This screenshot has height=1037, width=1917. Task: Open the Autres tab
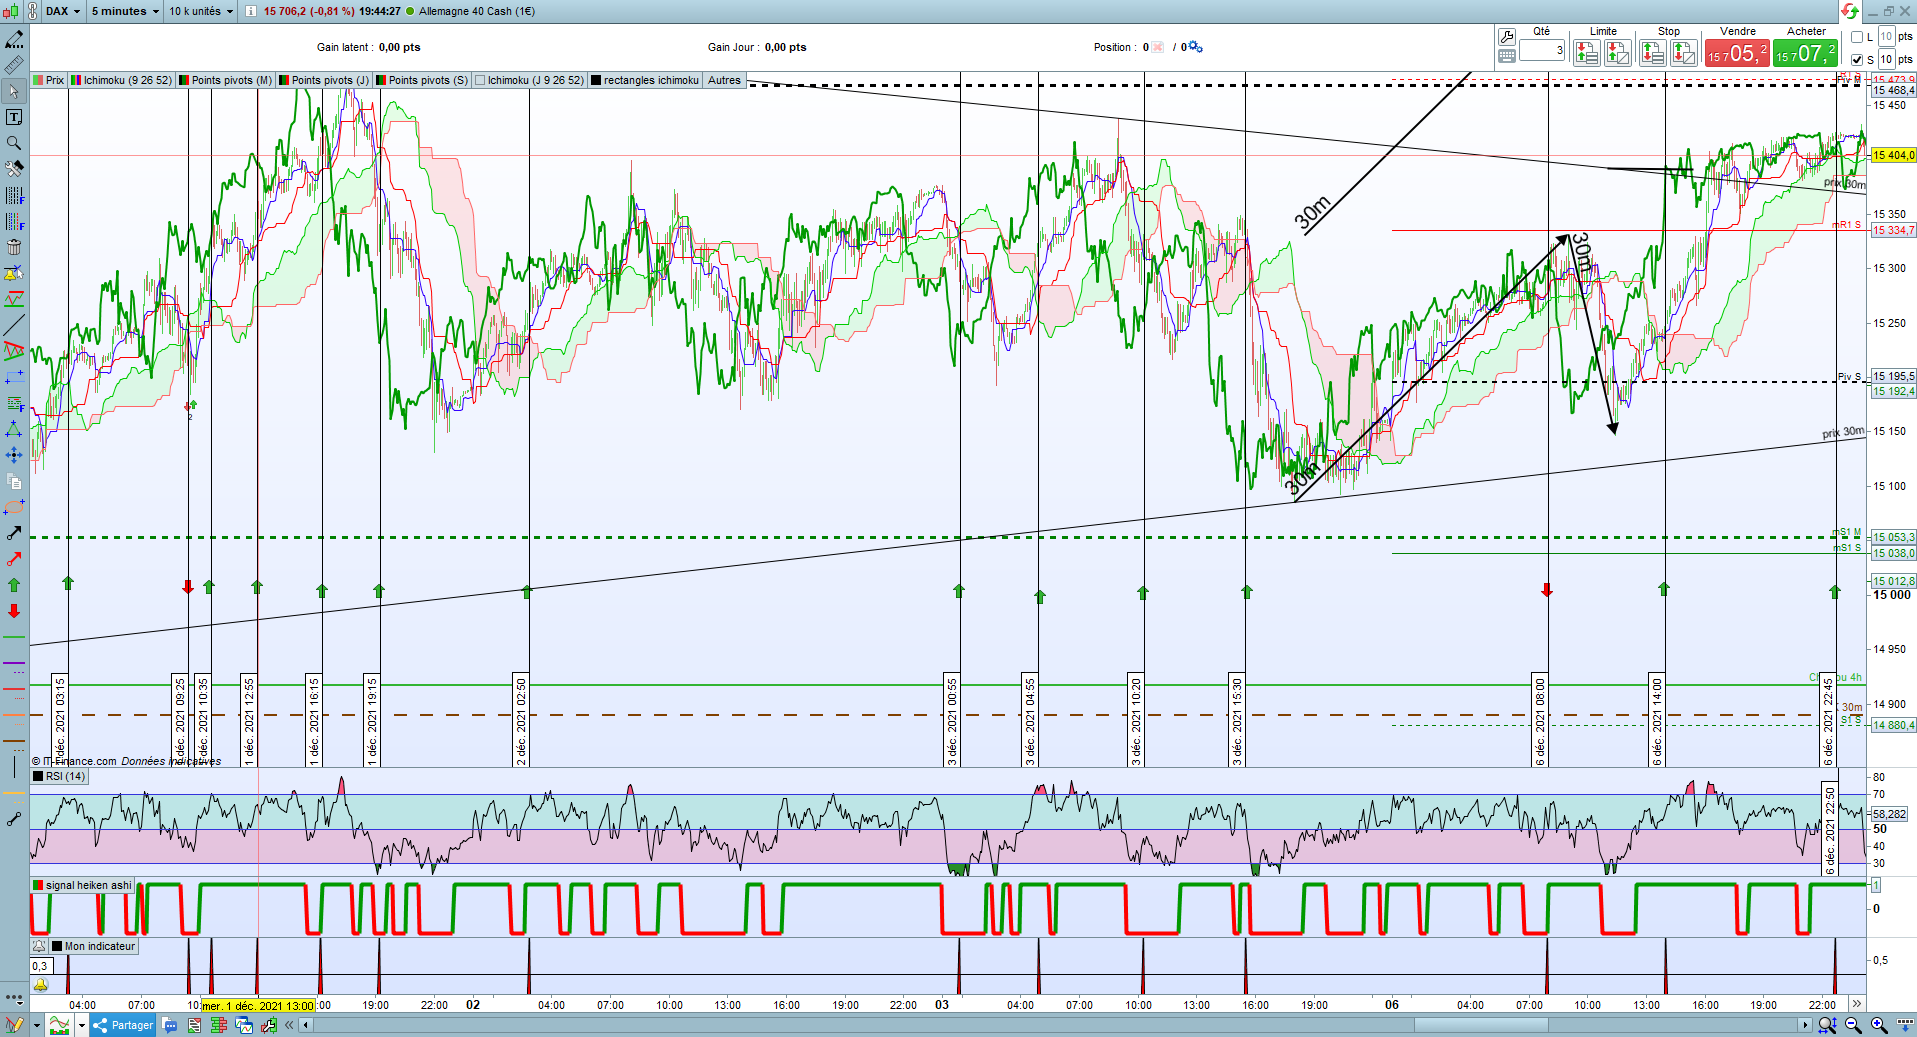point(724,80)
